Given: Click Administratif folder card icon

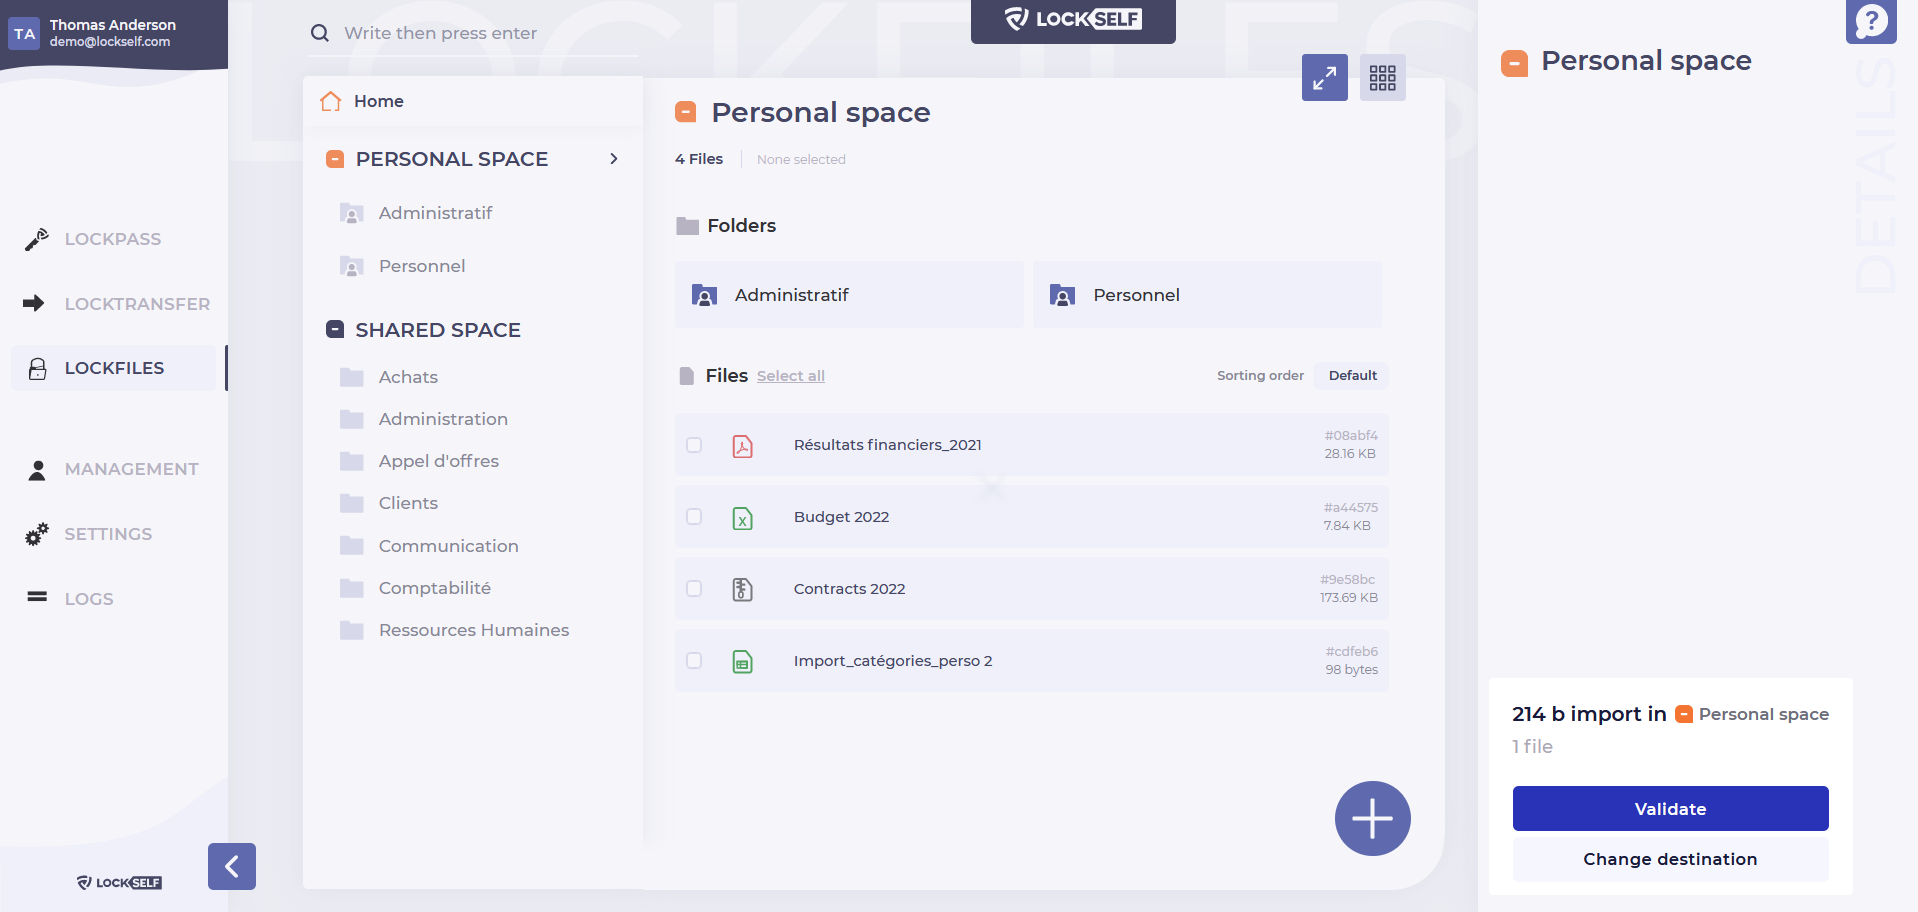Looking at the screenshot, I should (x=704, y=295).
